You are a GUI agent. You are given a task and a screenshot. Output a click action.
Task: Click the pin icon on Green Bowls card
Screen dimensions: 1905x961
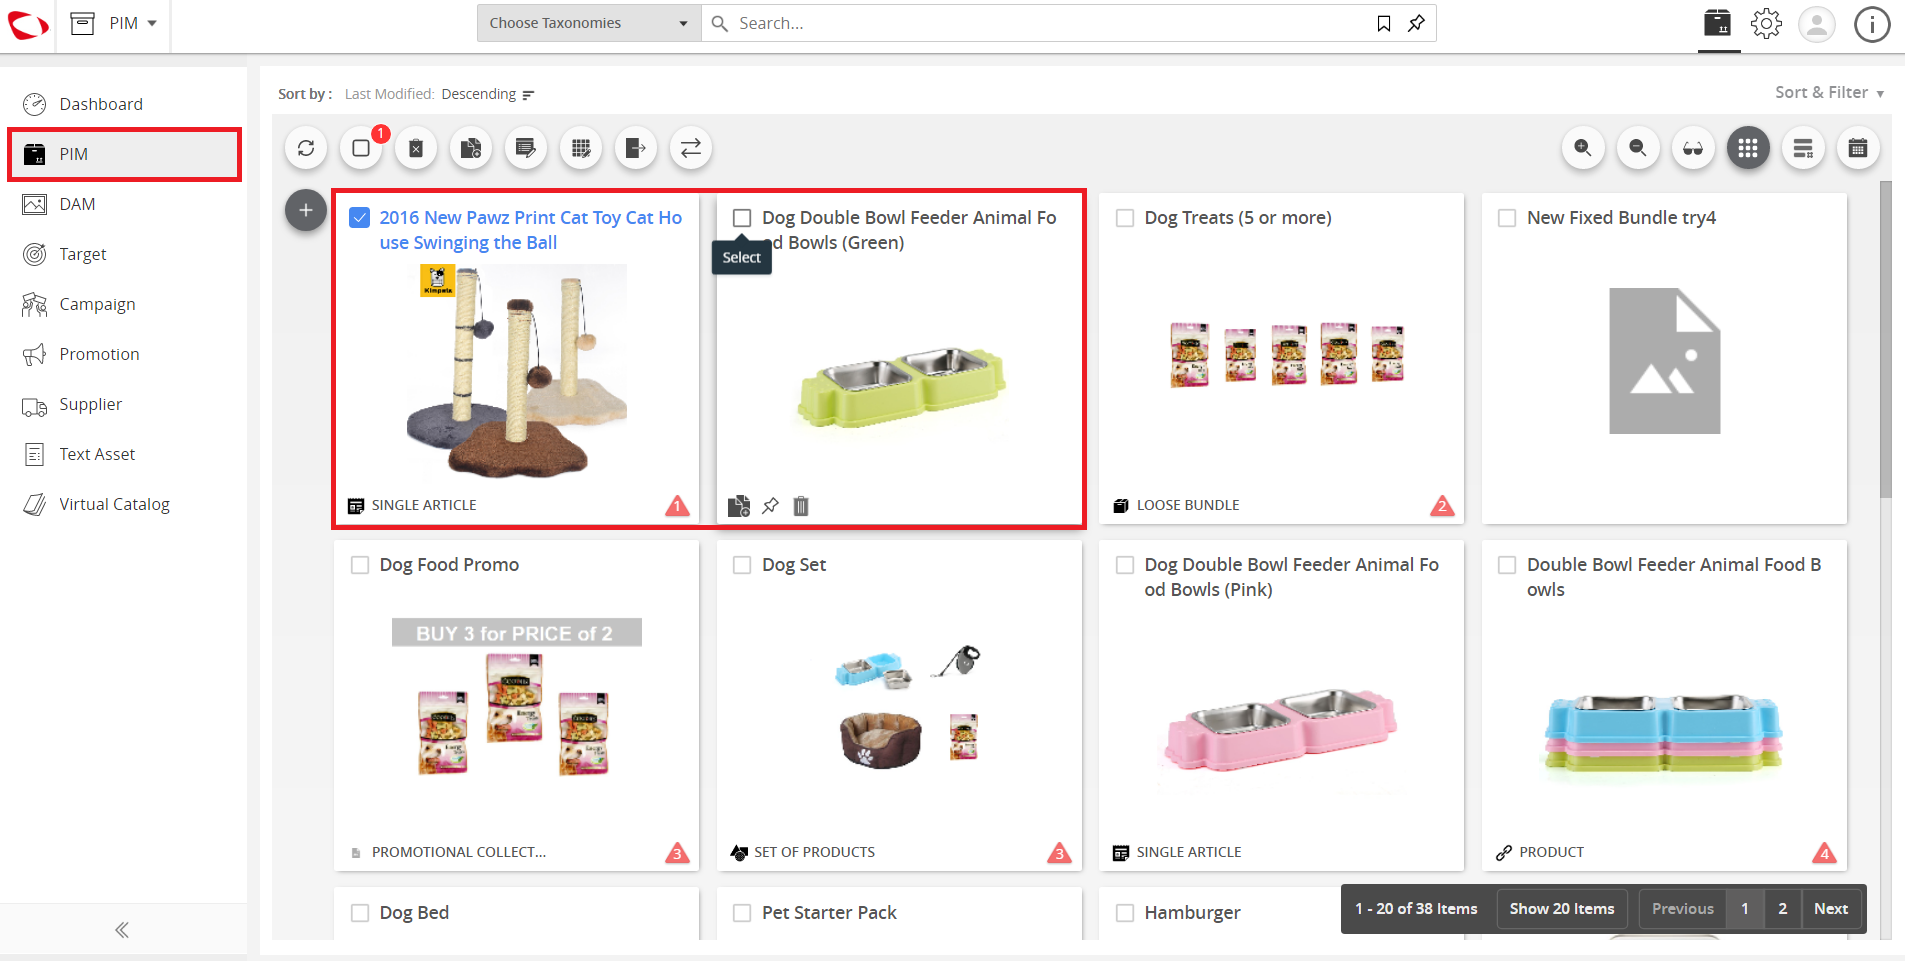[770, 506]
